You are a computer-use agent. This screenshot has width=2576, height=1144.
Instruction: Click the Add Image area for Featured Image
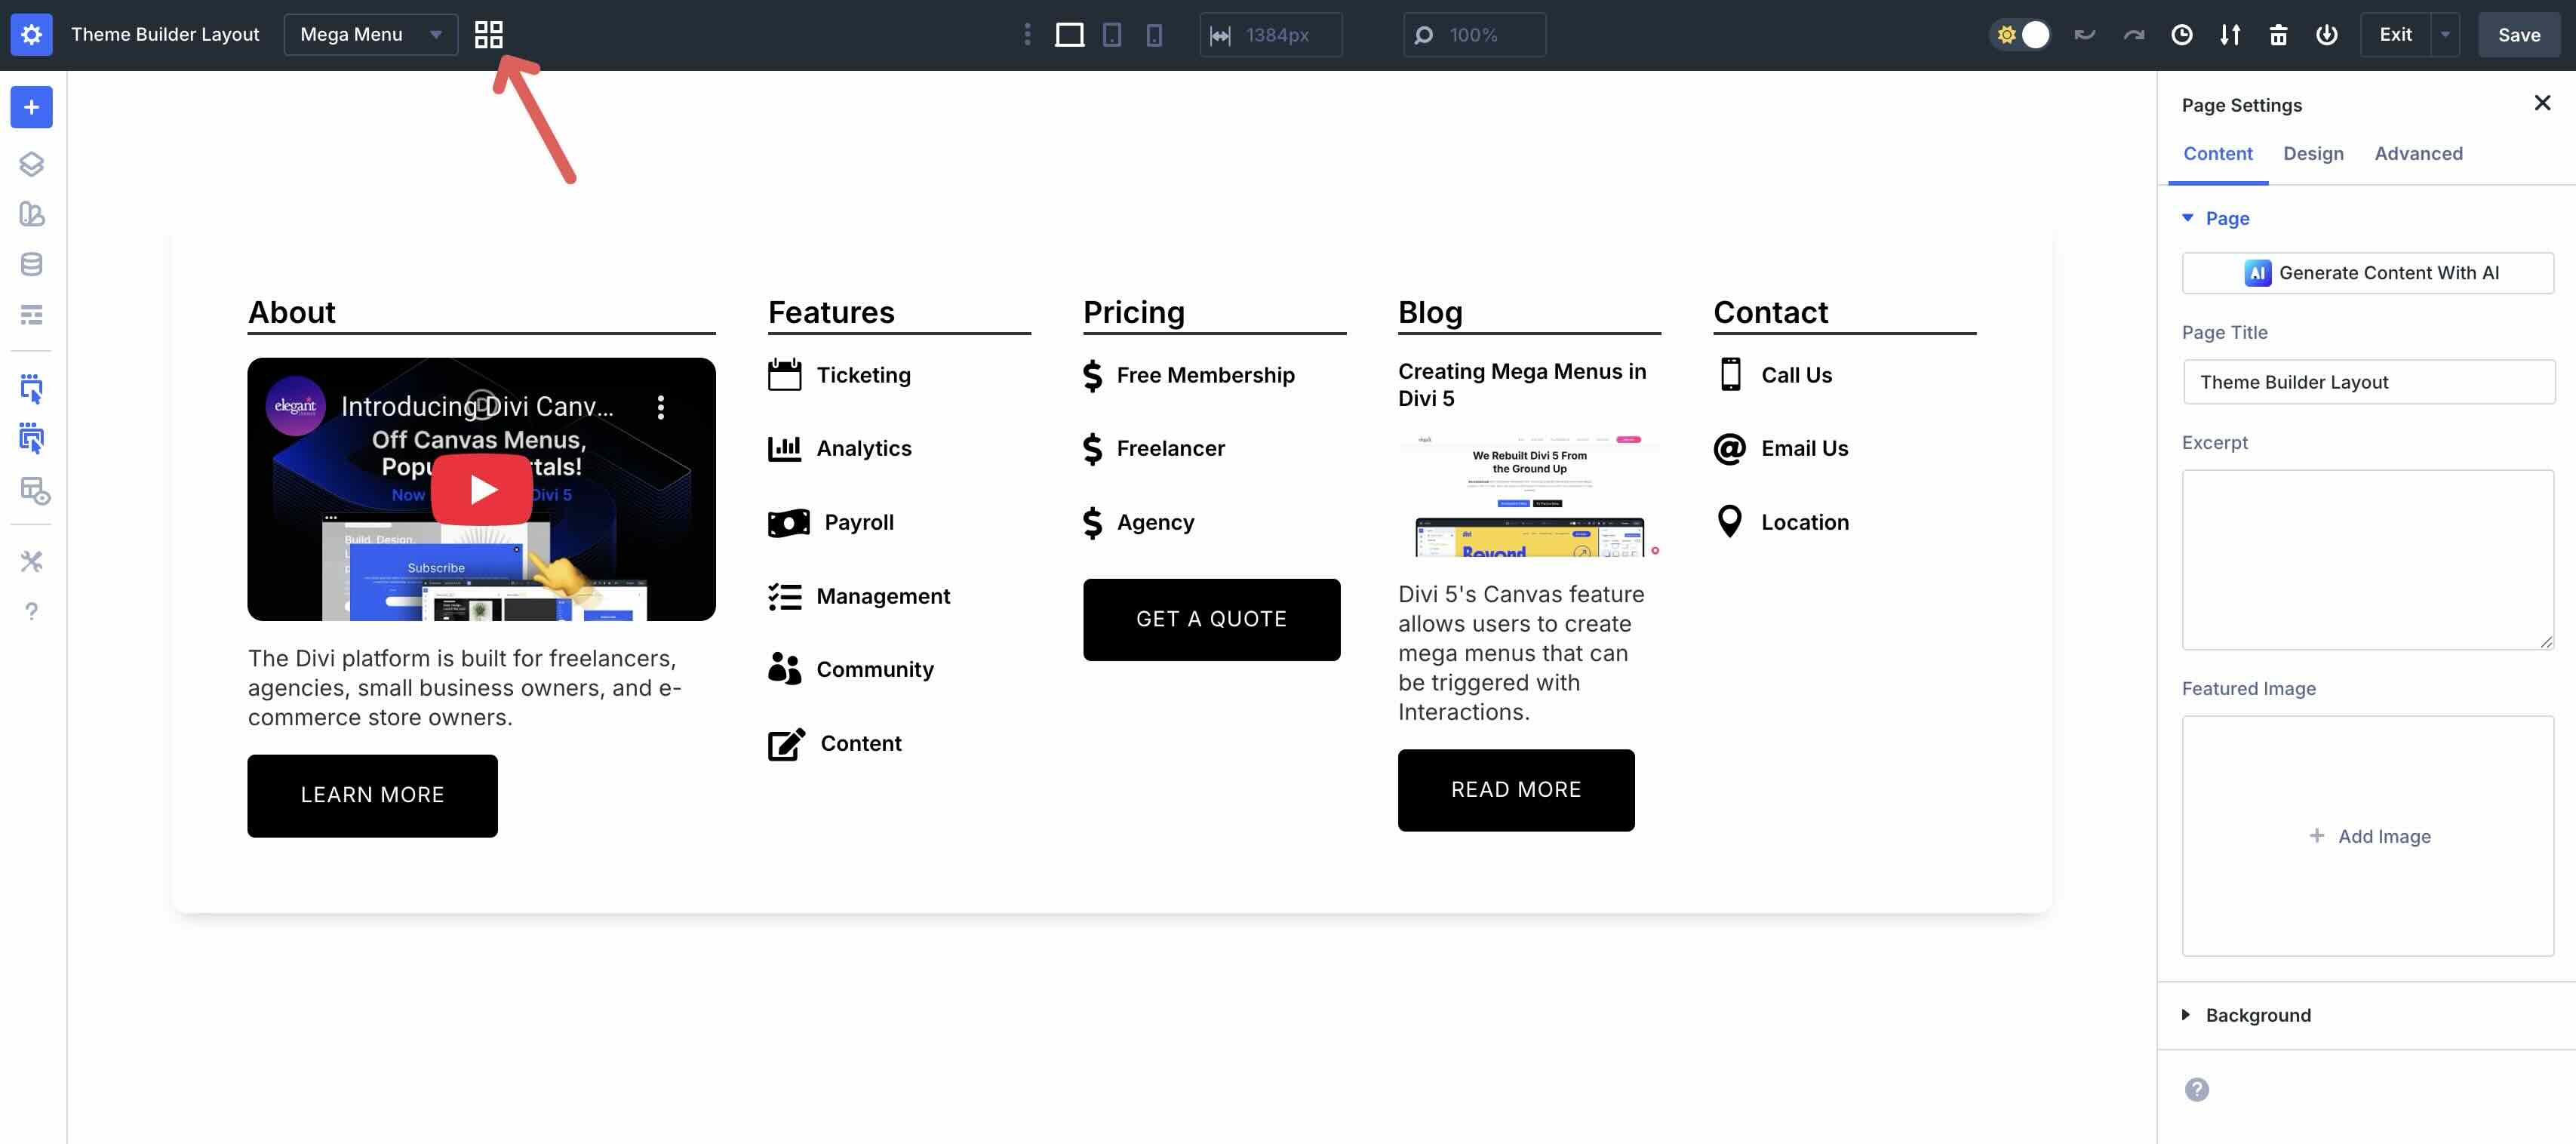pyautogui.click(x=2369, y=836)
